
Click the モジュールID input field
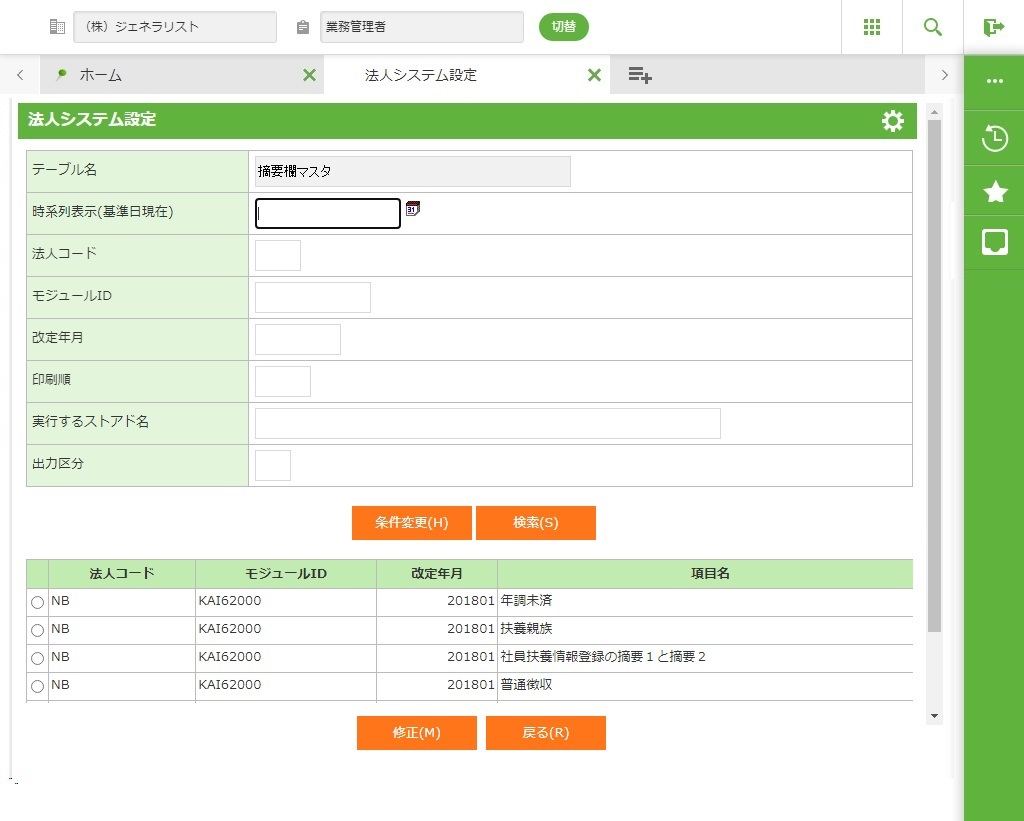click(312, 297)
